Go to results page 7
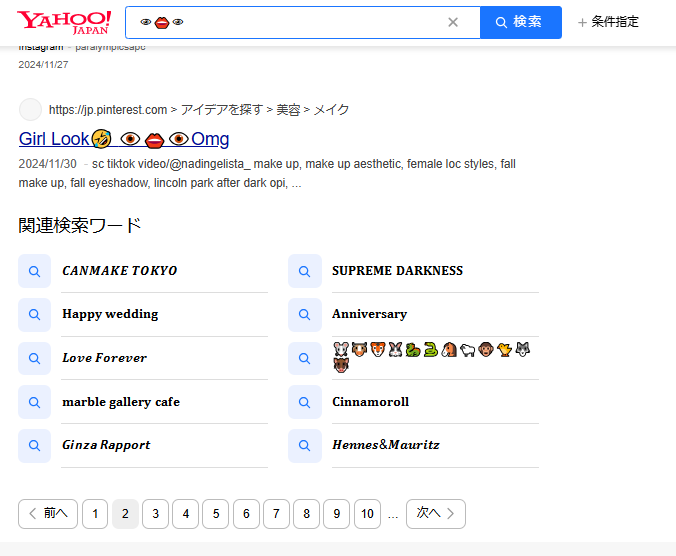Image resolution: width=676 pixels, height=556 pixels. pos(276,514)
